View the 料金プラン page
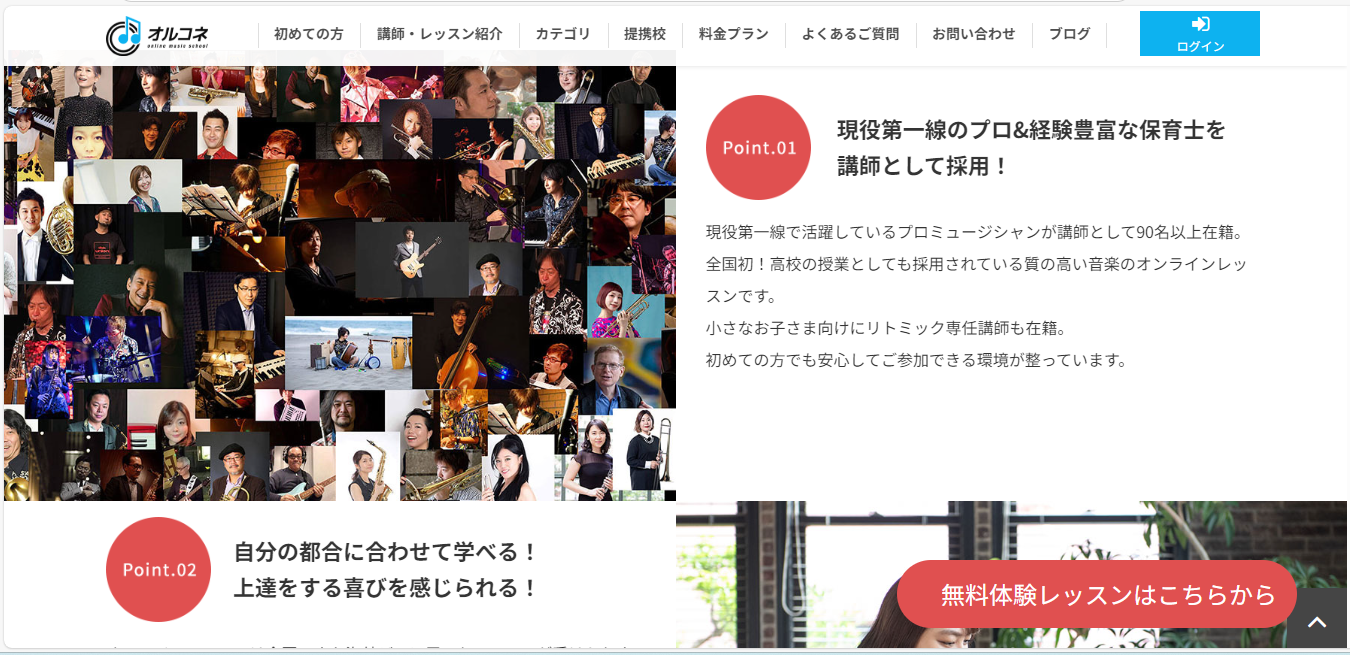Screen dimensions: 1350x655 [x=733, y=34]
